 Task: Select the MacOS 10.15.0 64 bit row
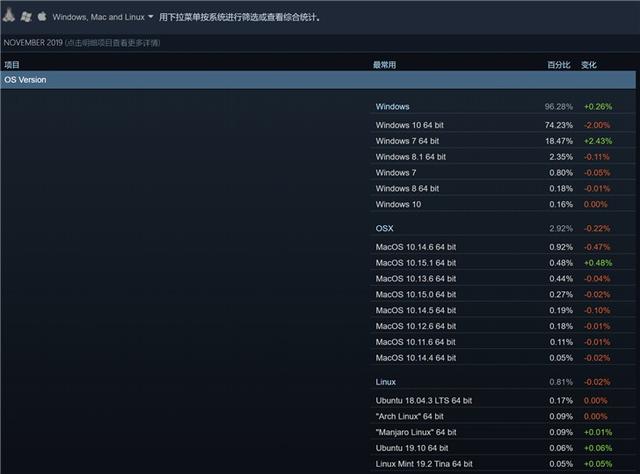point(503,294)
